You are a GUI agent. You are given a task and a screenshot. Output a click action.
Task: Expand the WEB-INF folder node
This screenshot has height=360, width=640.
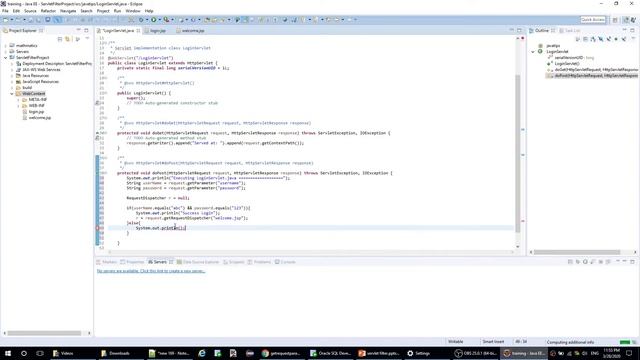tap(18, 106)
